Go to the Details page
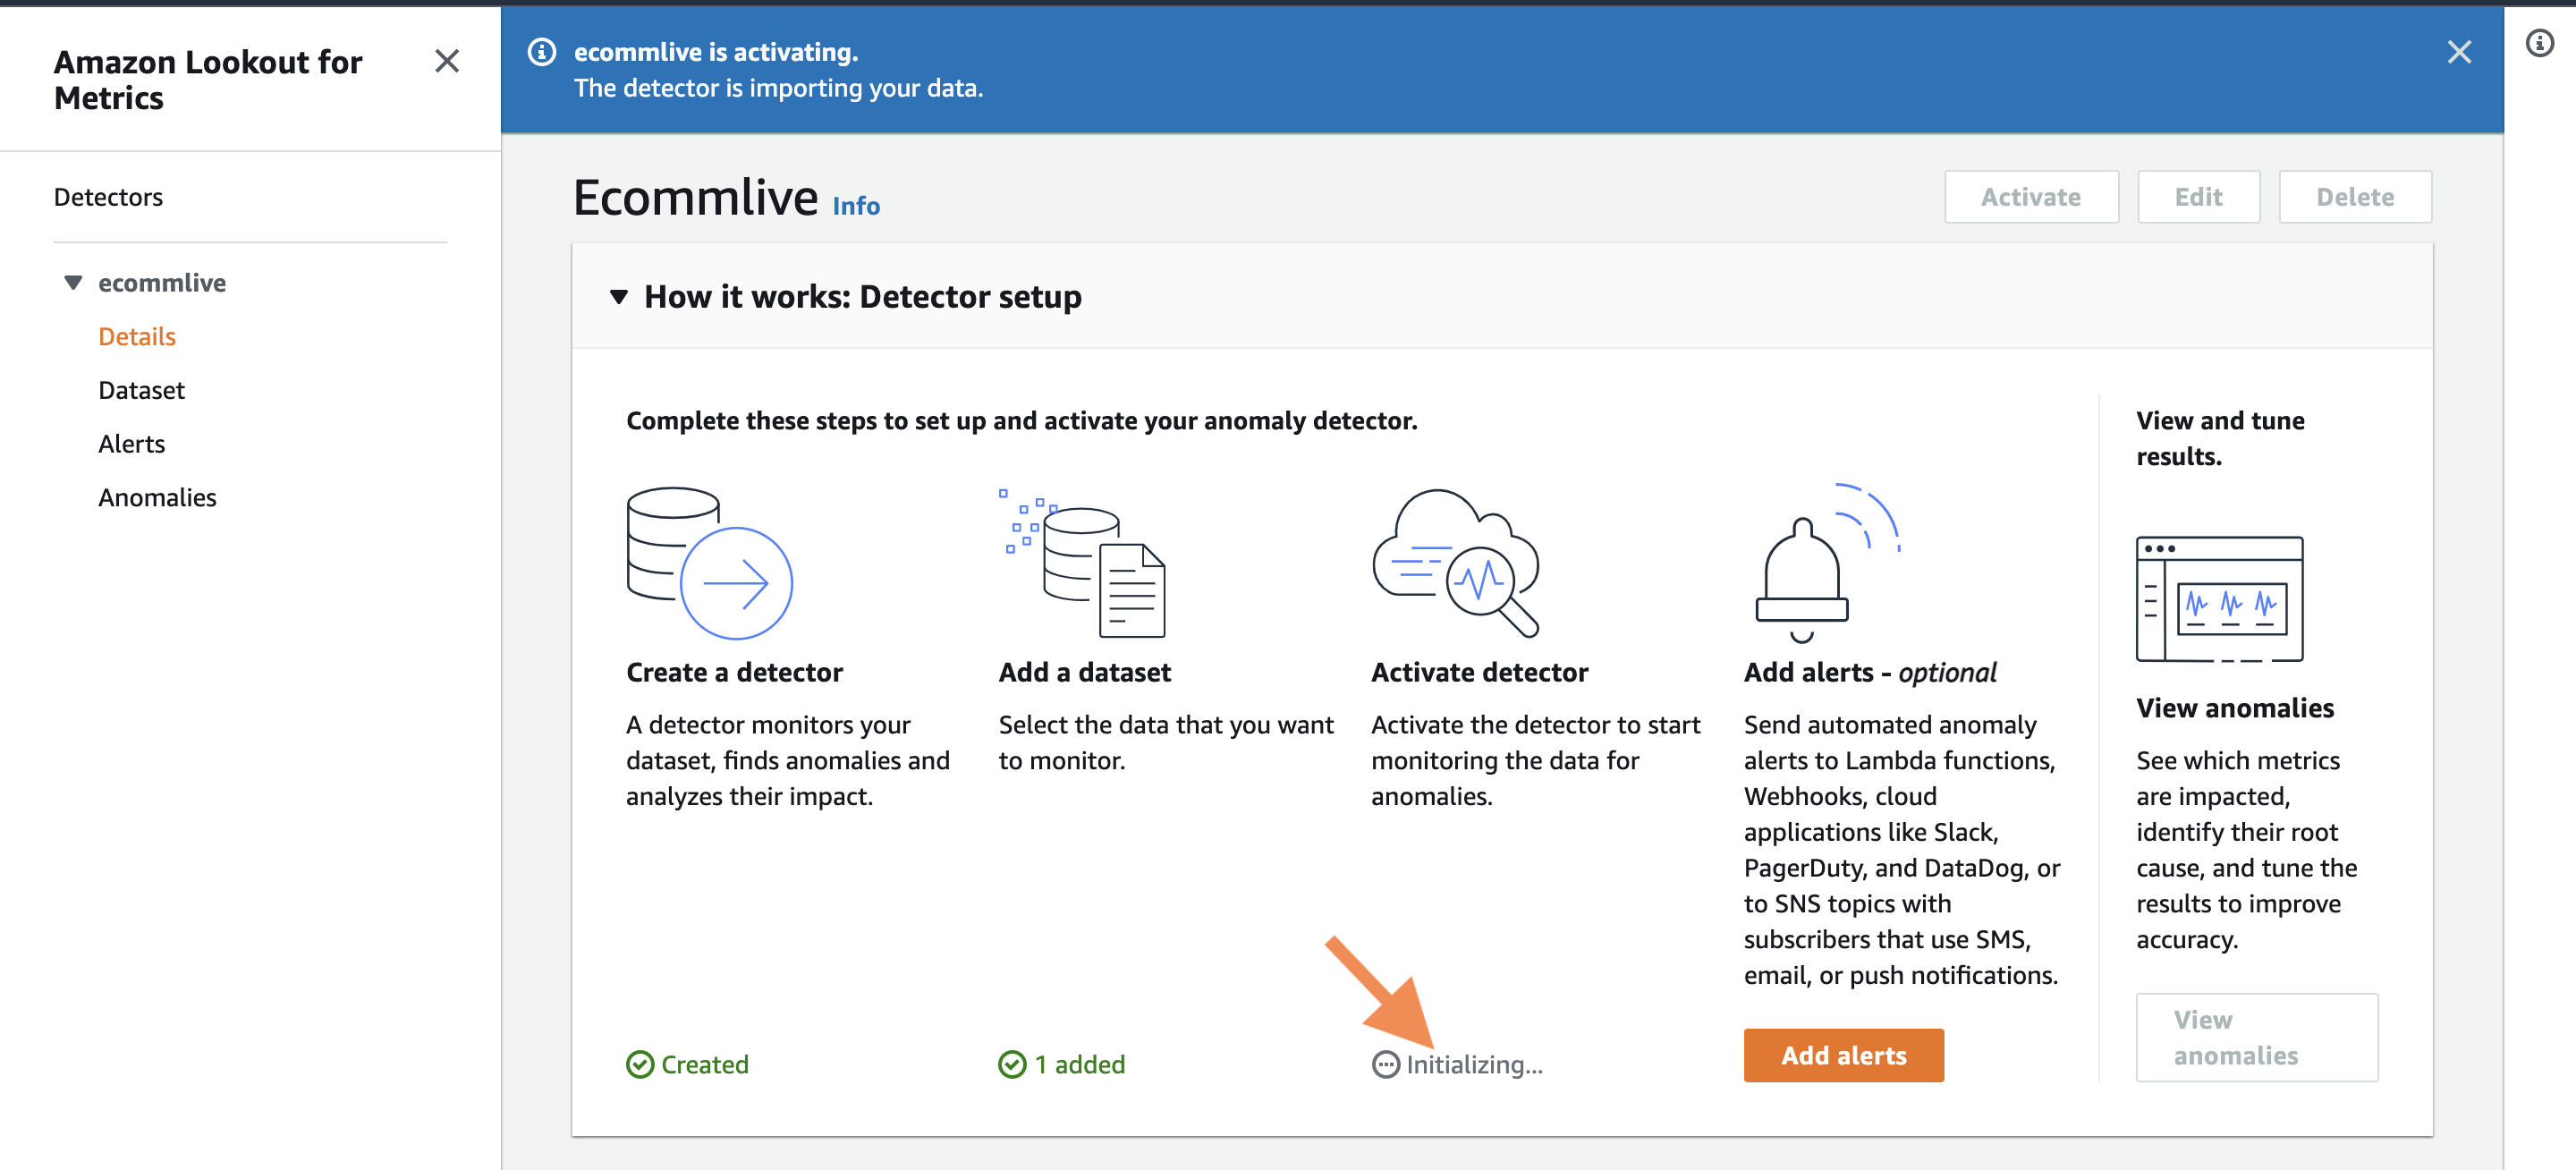The image size is (2576, 1170). click(x=137, y=337)
